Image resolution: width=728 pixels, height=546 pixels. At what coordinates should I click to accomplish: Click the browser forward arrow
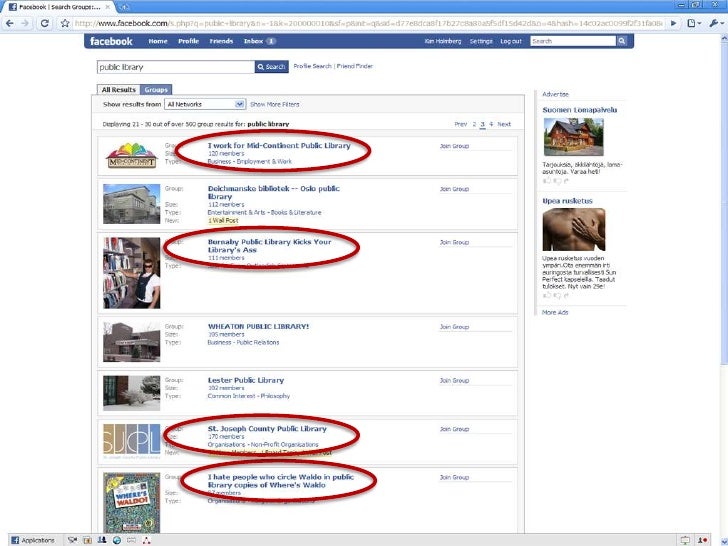pos(25,23)
